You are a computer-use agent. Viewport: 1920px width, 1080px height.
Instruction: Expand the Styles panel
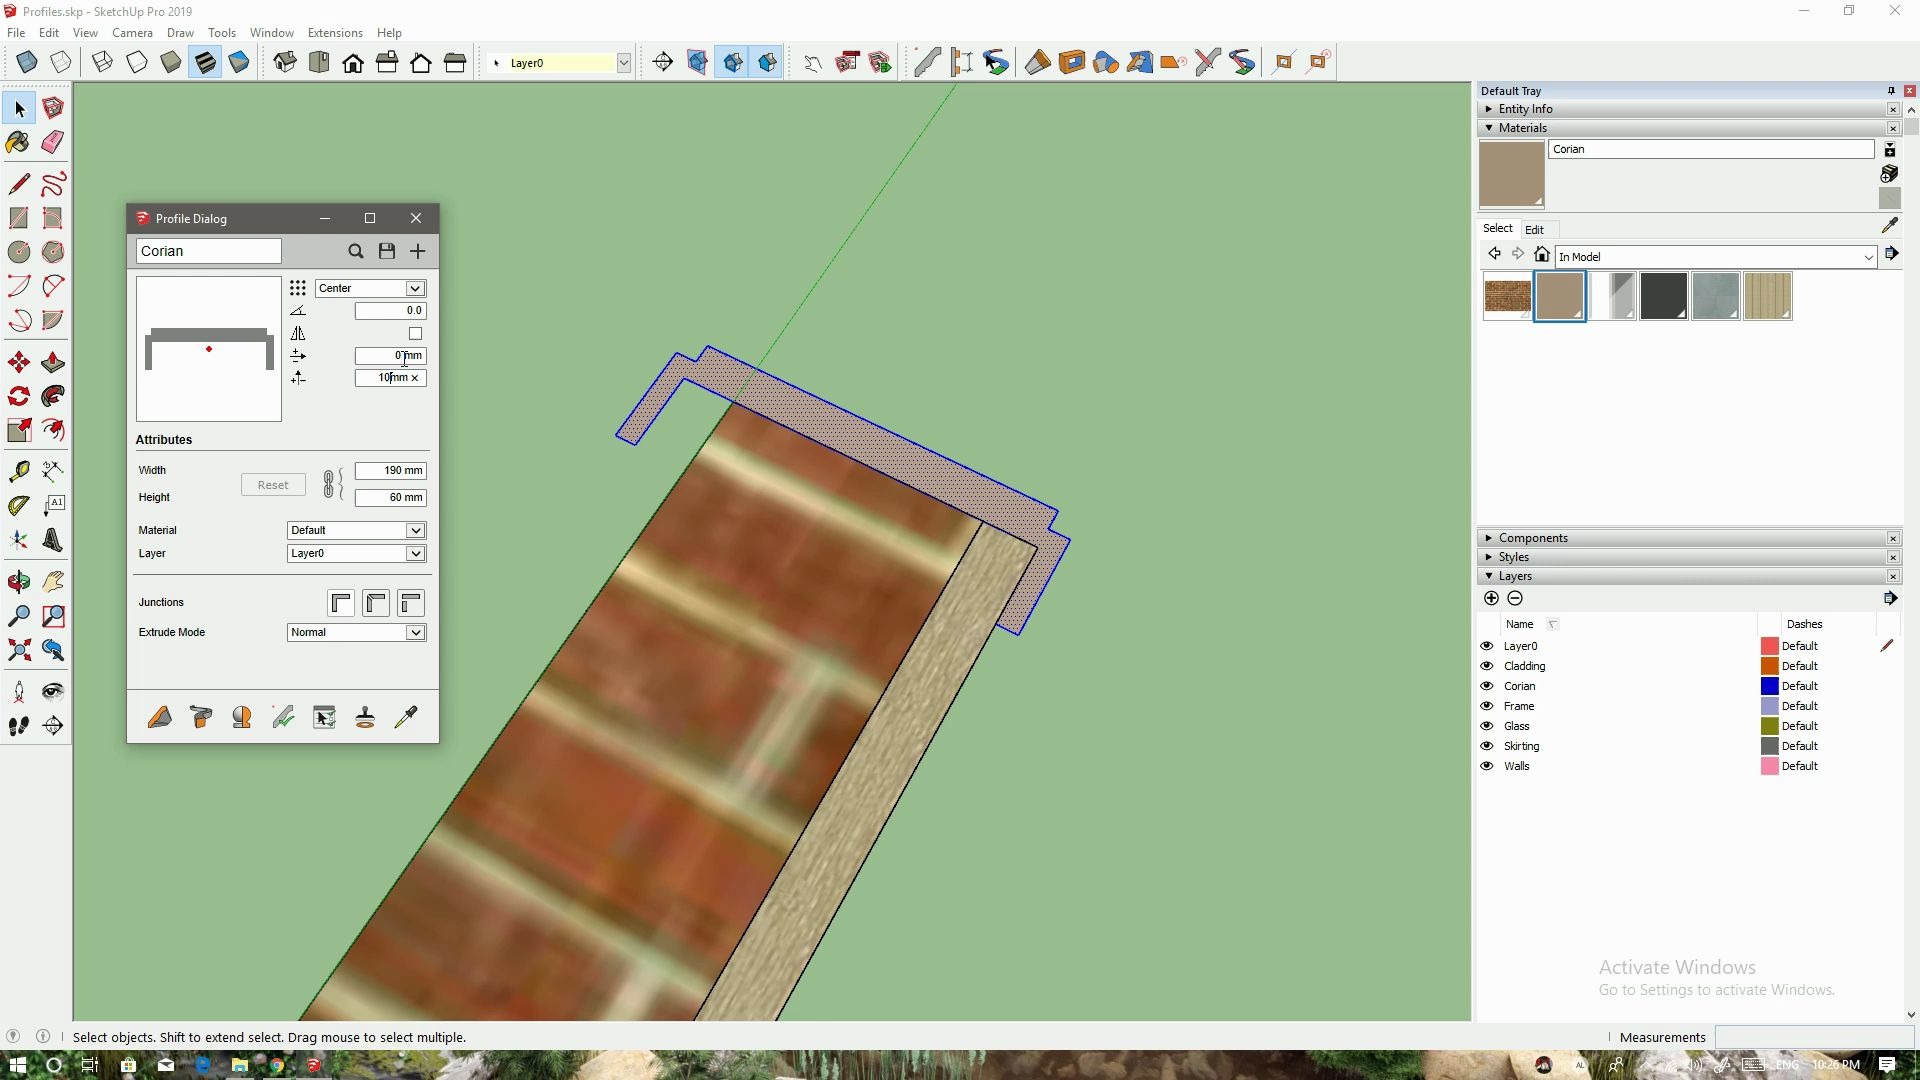(x=1514, y=556)
